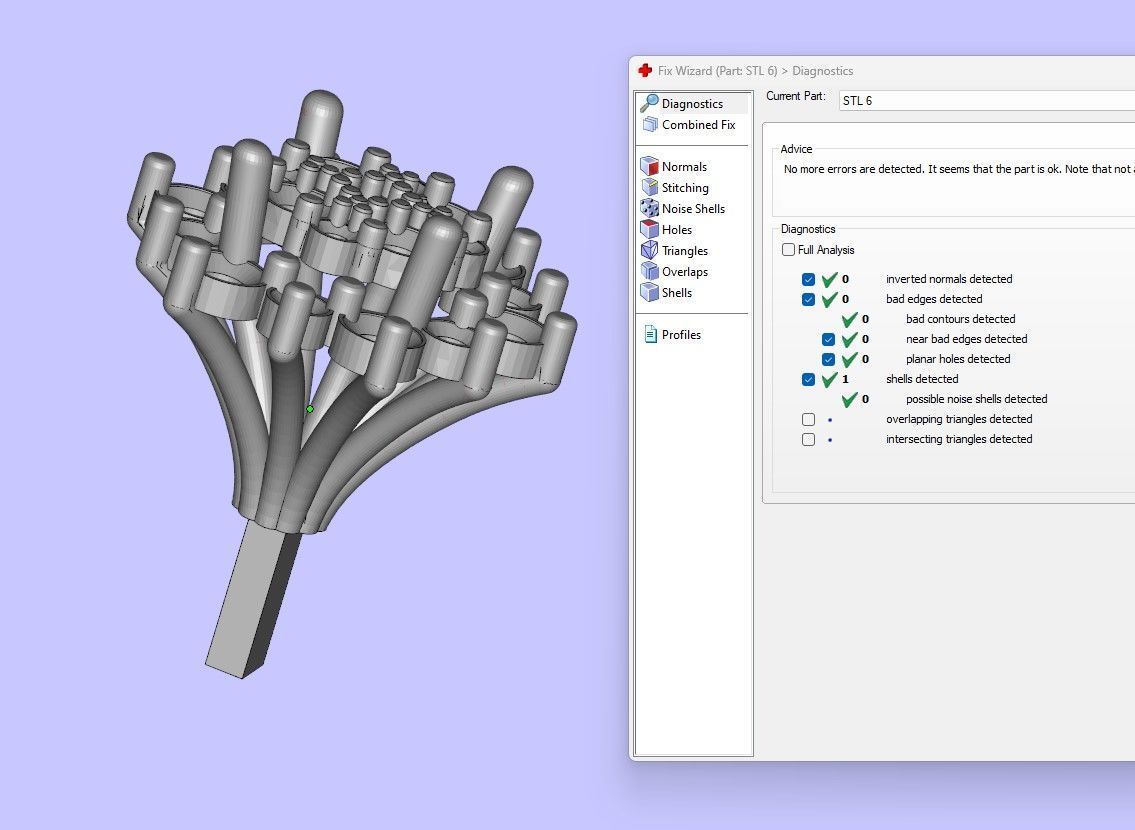
Task: Open the Diagnostics page label
Action: point(692,103)
